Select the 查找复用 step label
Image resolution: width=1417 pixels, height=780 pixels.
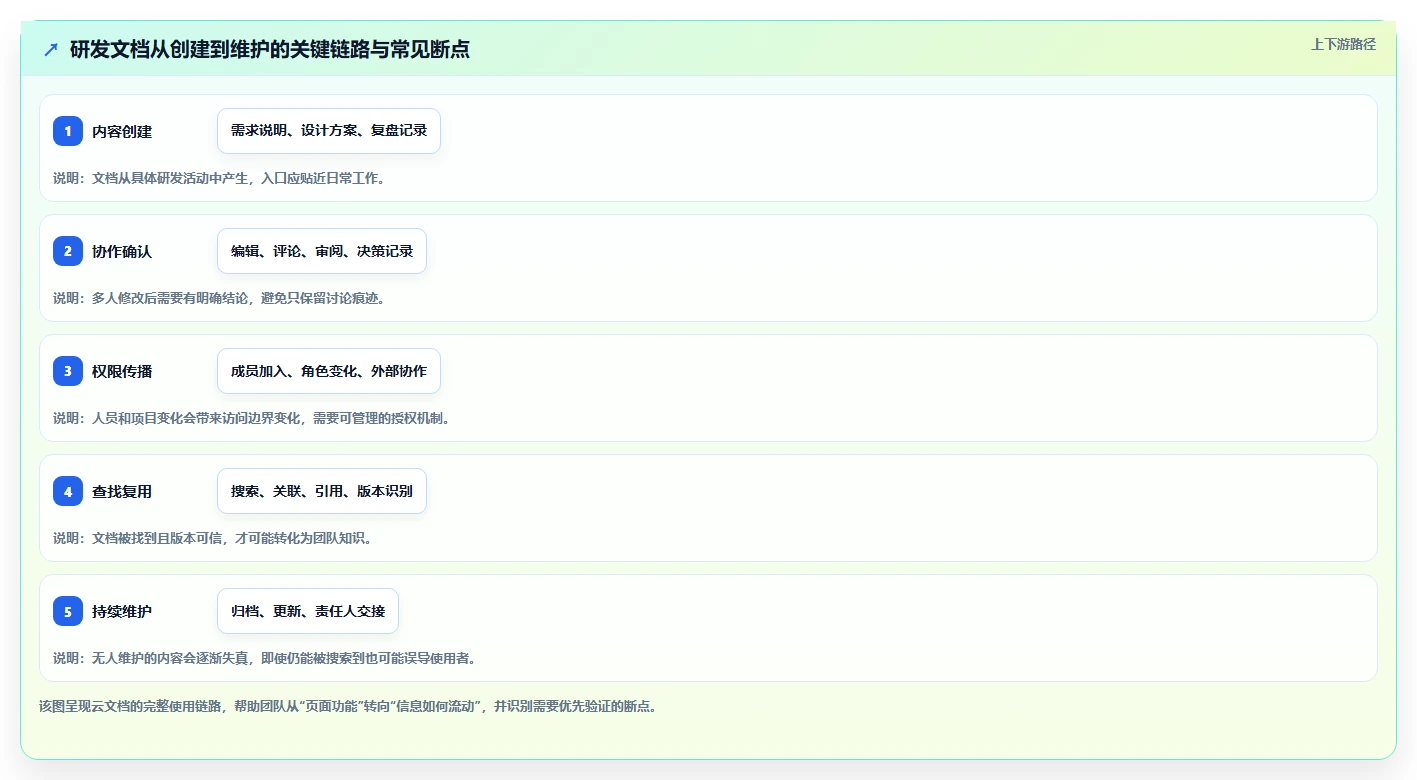(x=122, y=491)
